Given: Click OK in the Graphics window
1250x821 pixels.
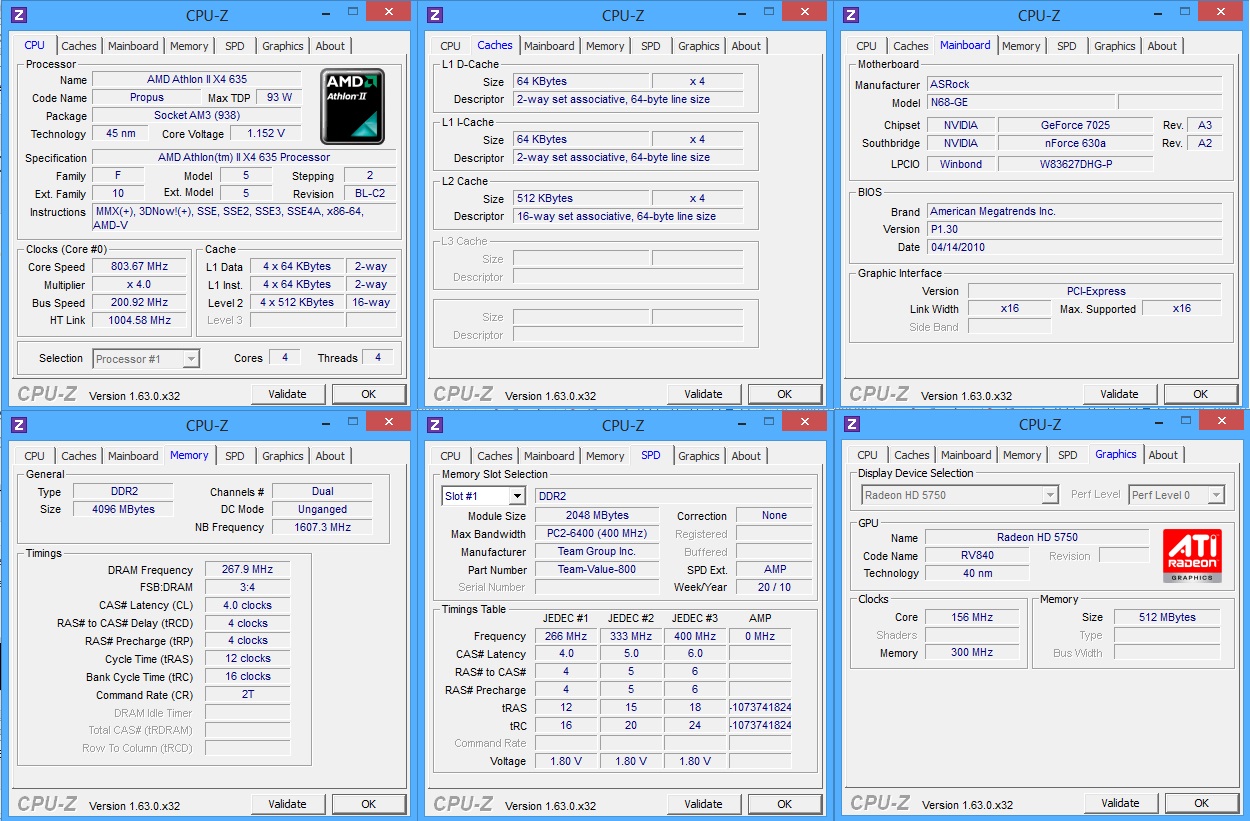Looking at the screenshot, I should point(1202,803).
